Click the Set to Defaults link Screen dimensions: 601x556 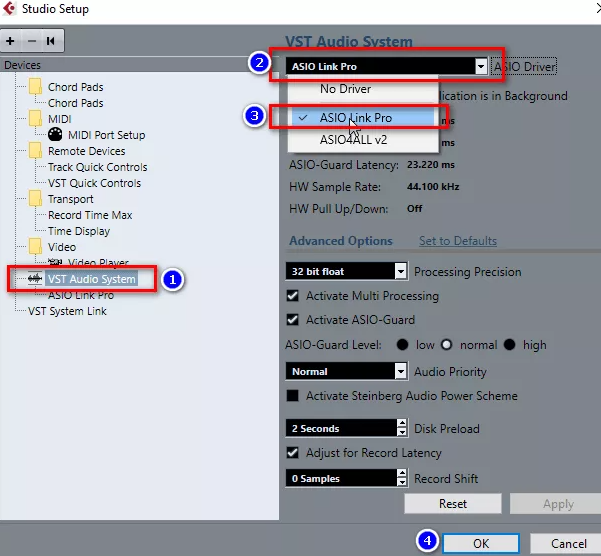point(458,241)
